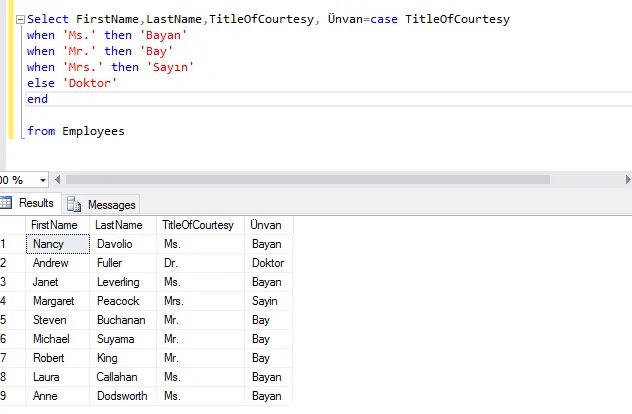632x414 pixels.
Task: Place cursor on the end keyword
Action: coord(37,99)
